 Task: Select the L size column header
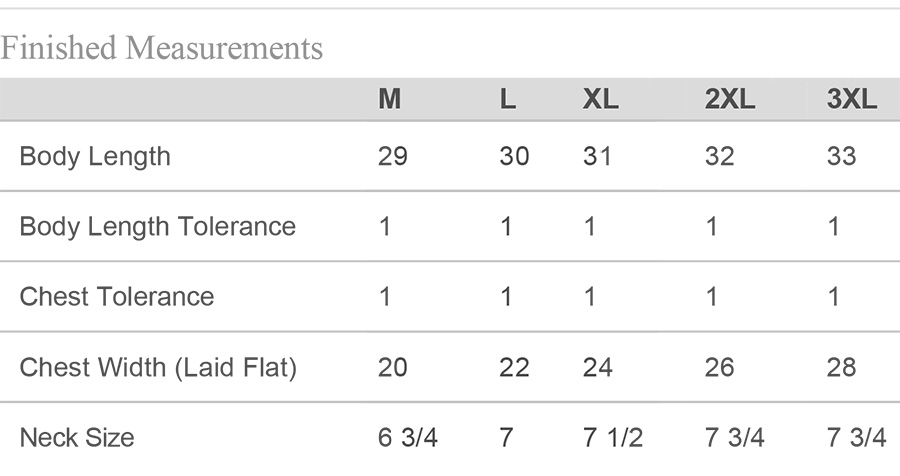(507, 99)
